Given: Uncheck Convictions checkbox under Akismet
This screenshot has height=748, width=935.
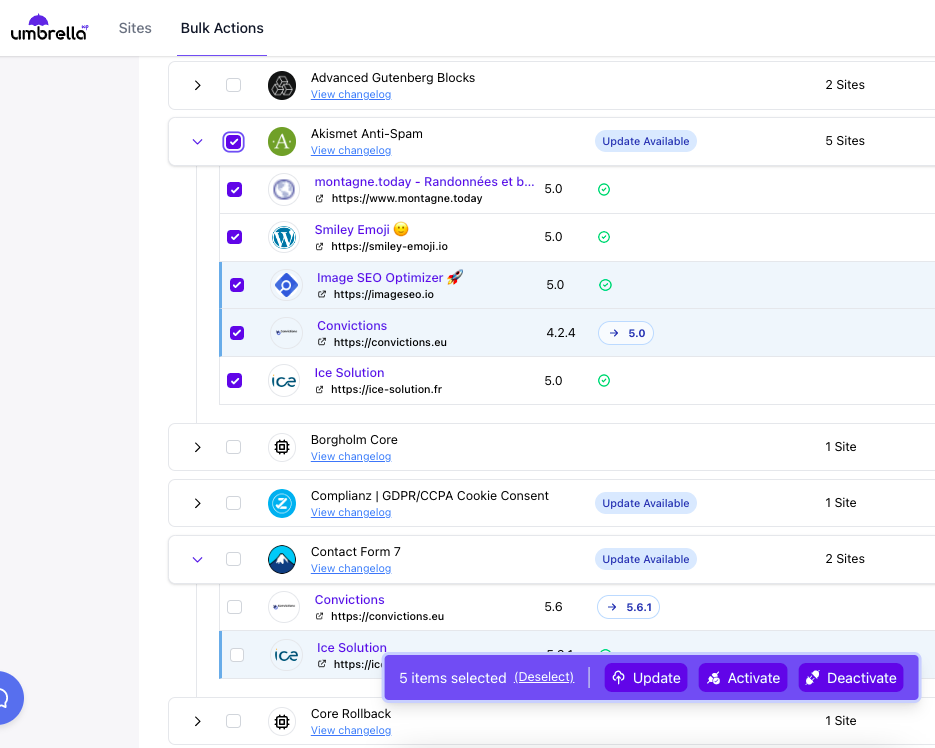Looking at the screenshot, I should point(237,333).
